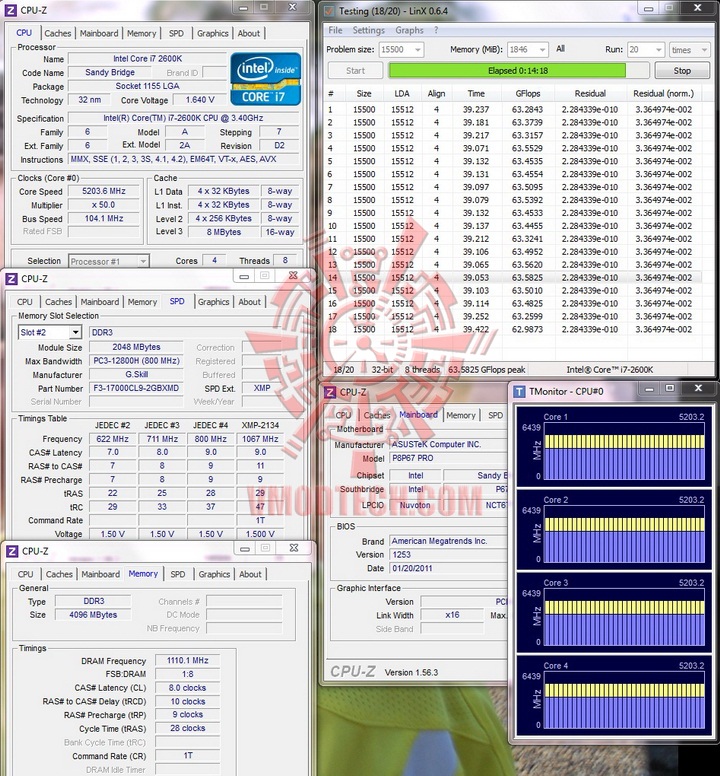Switch to About tab in top CPU-Z window

(248, 33)
